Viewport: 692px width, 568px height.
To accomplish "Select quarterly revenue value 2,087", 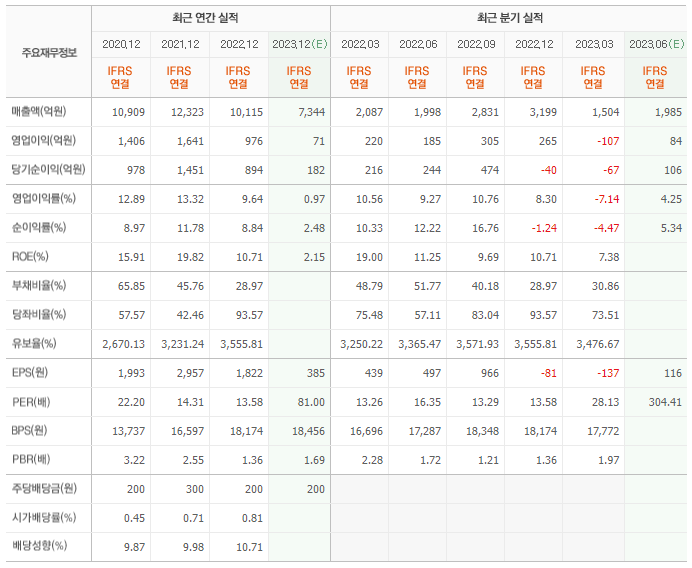I will tap(369, 112).
